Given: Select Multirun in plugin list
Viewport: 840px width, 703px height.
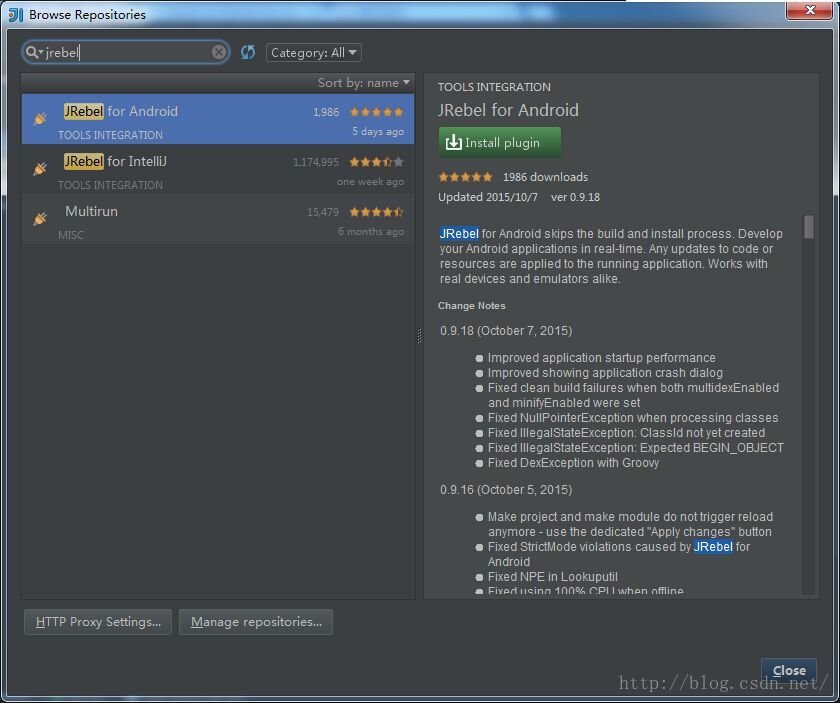Looking at the screenshot, I should 218,219.
